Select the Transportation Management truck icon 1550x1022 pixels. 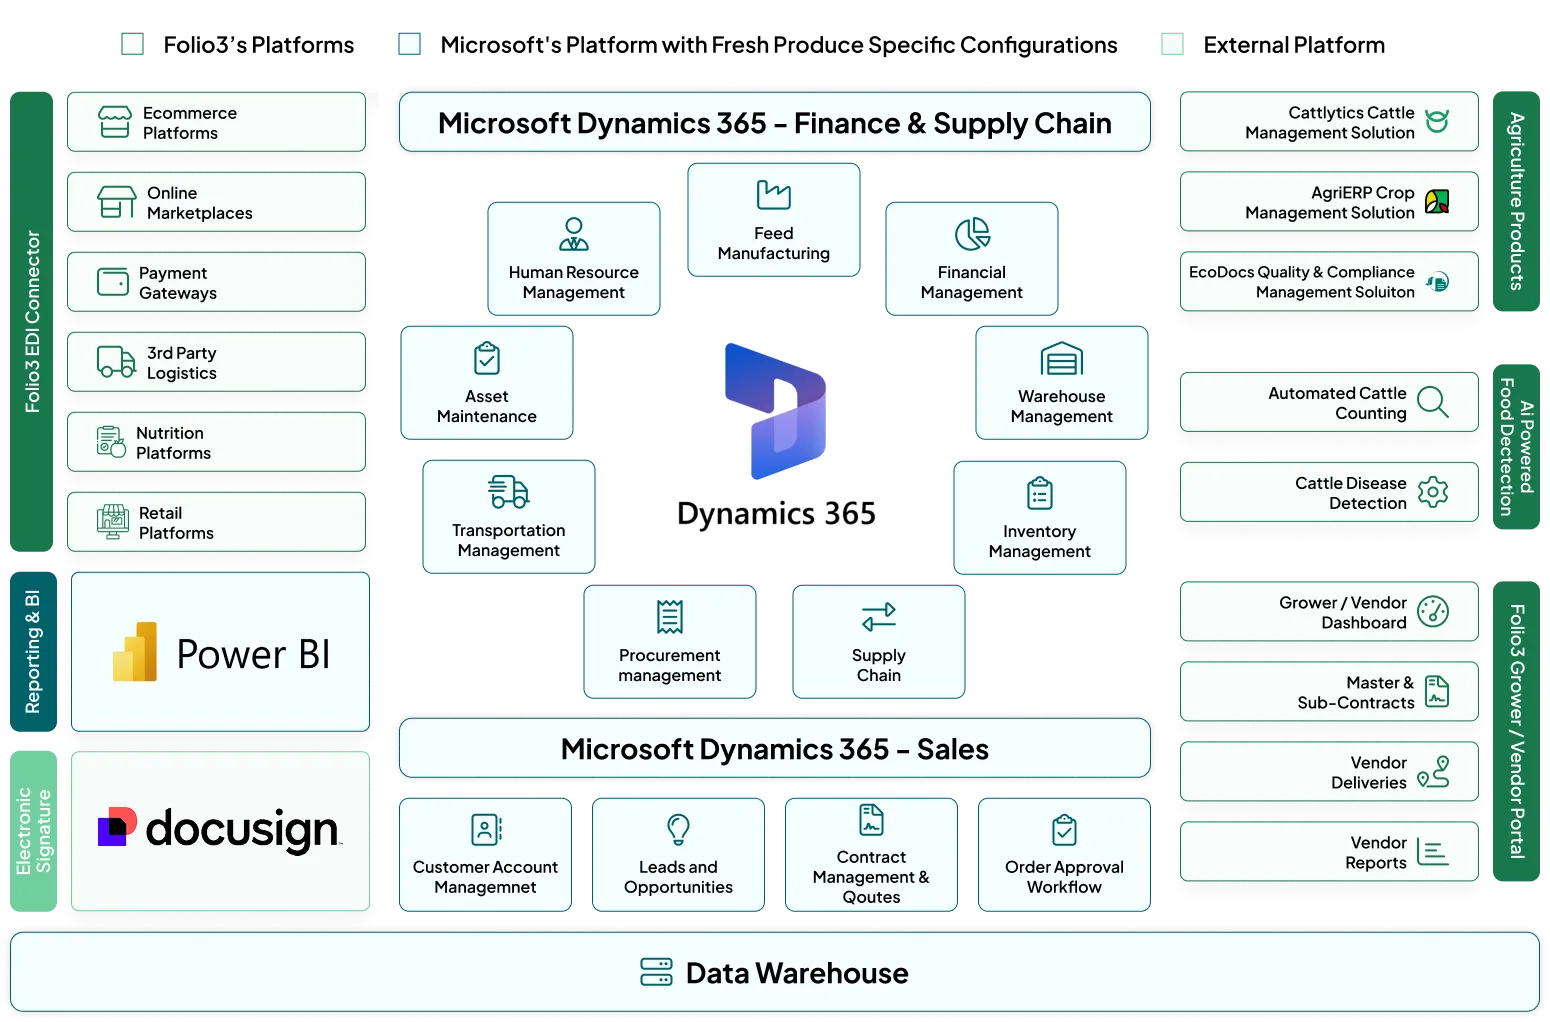coord(508,492)
